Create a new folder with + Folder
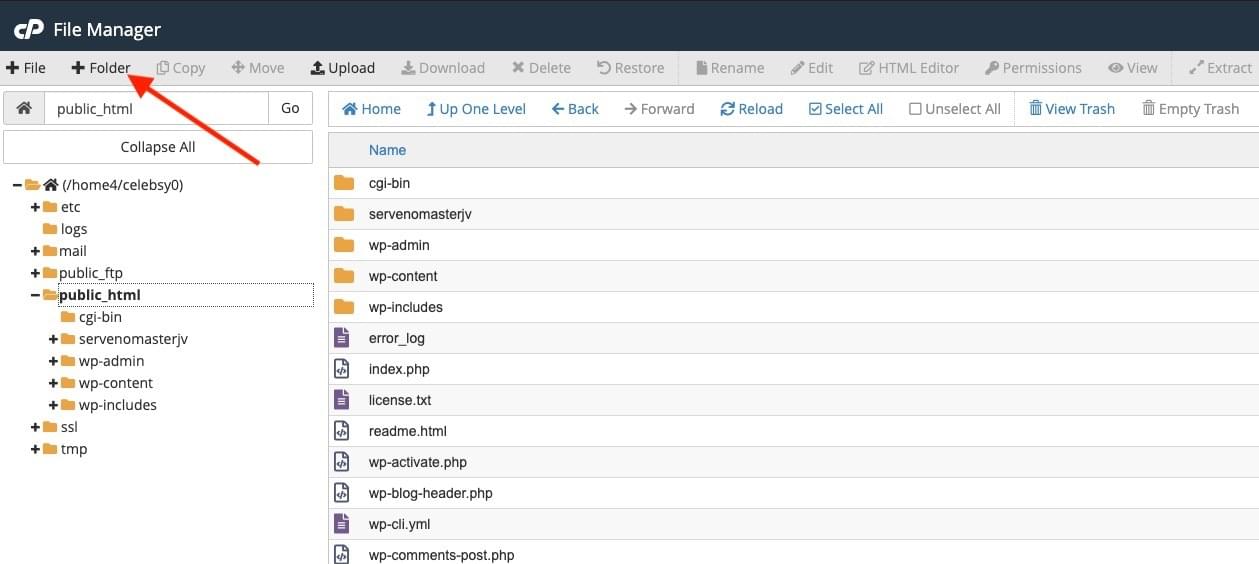 tap(101, 68)
